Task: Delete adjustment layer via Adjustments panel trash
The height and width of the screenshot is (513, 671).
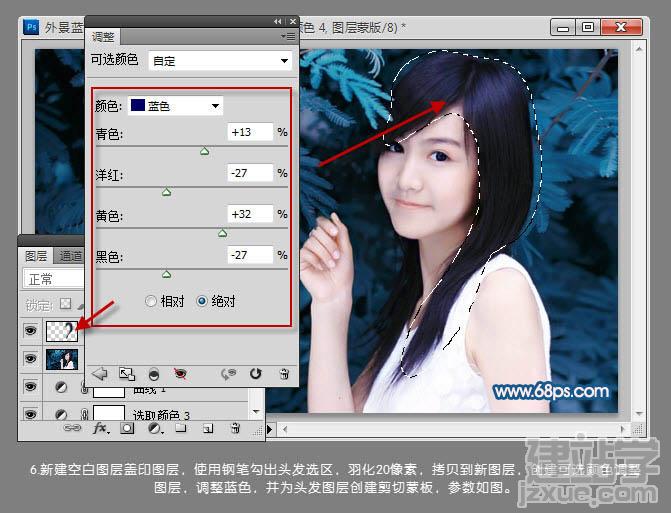Action: (x=284, y=374)
